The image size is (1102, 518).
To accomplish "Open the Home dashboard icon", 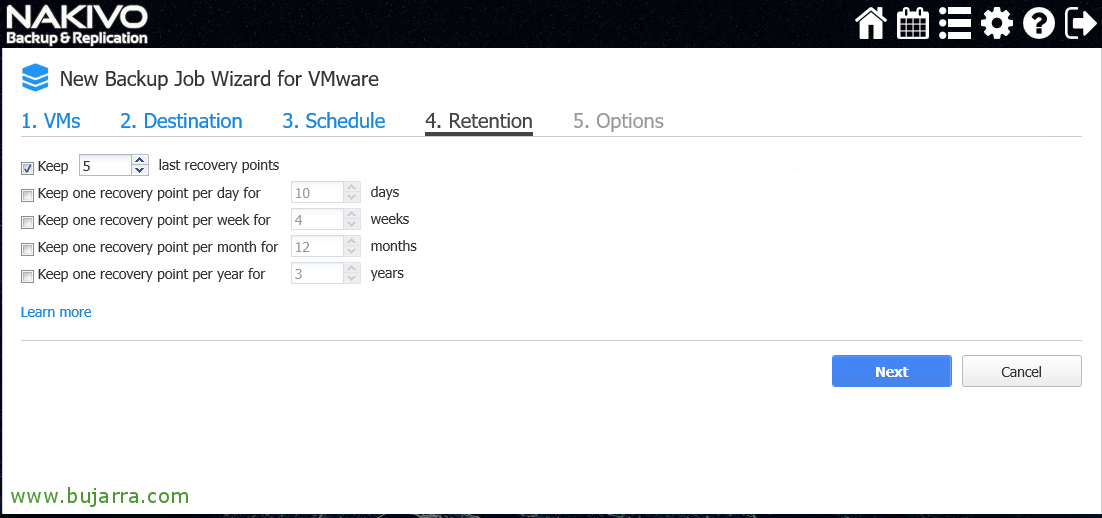I will [871, 24].
